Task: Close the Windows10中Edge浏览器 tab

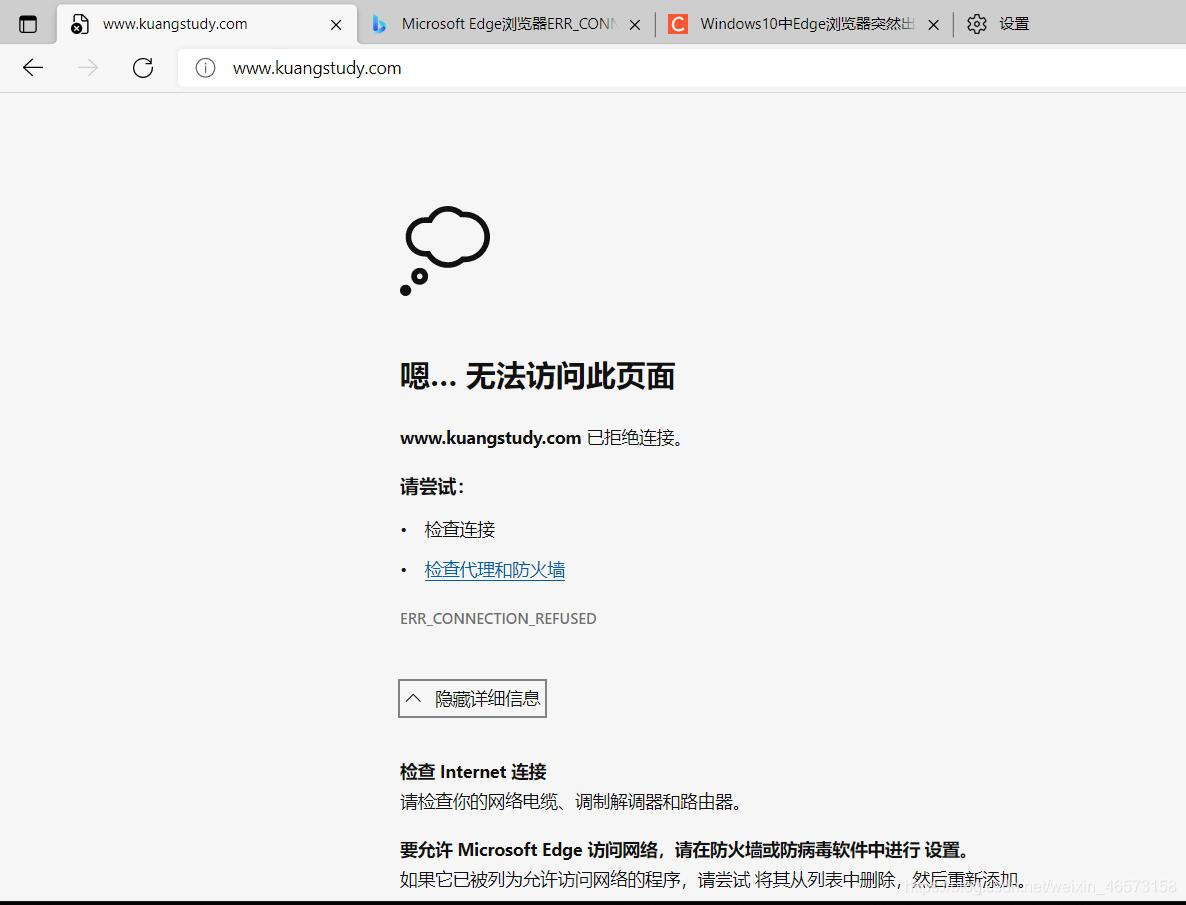Action: point(934,25)
